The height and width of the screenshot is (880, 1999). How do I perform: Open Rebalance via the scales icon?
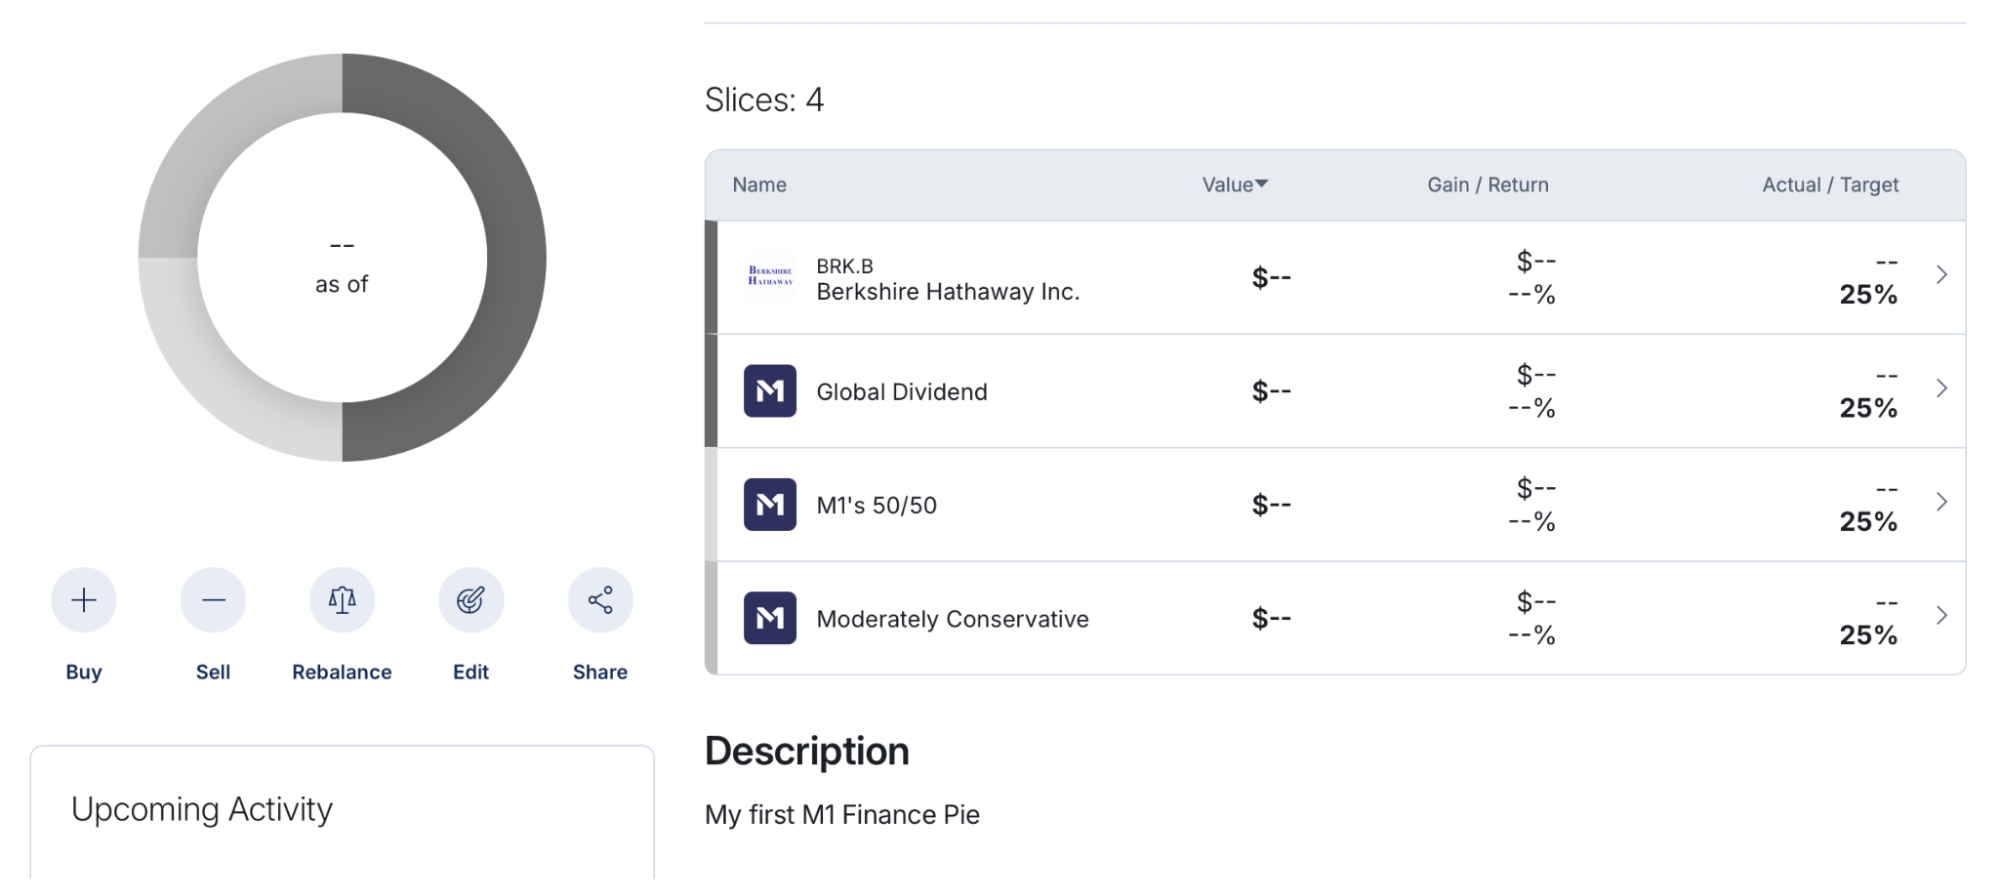tap(342, 600)
